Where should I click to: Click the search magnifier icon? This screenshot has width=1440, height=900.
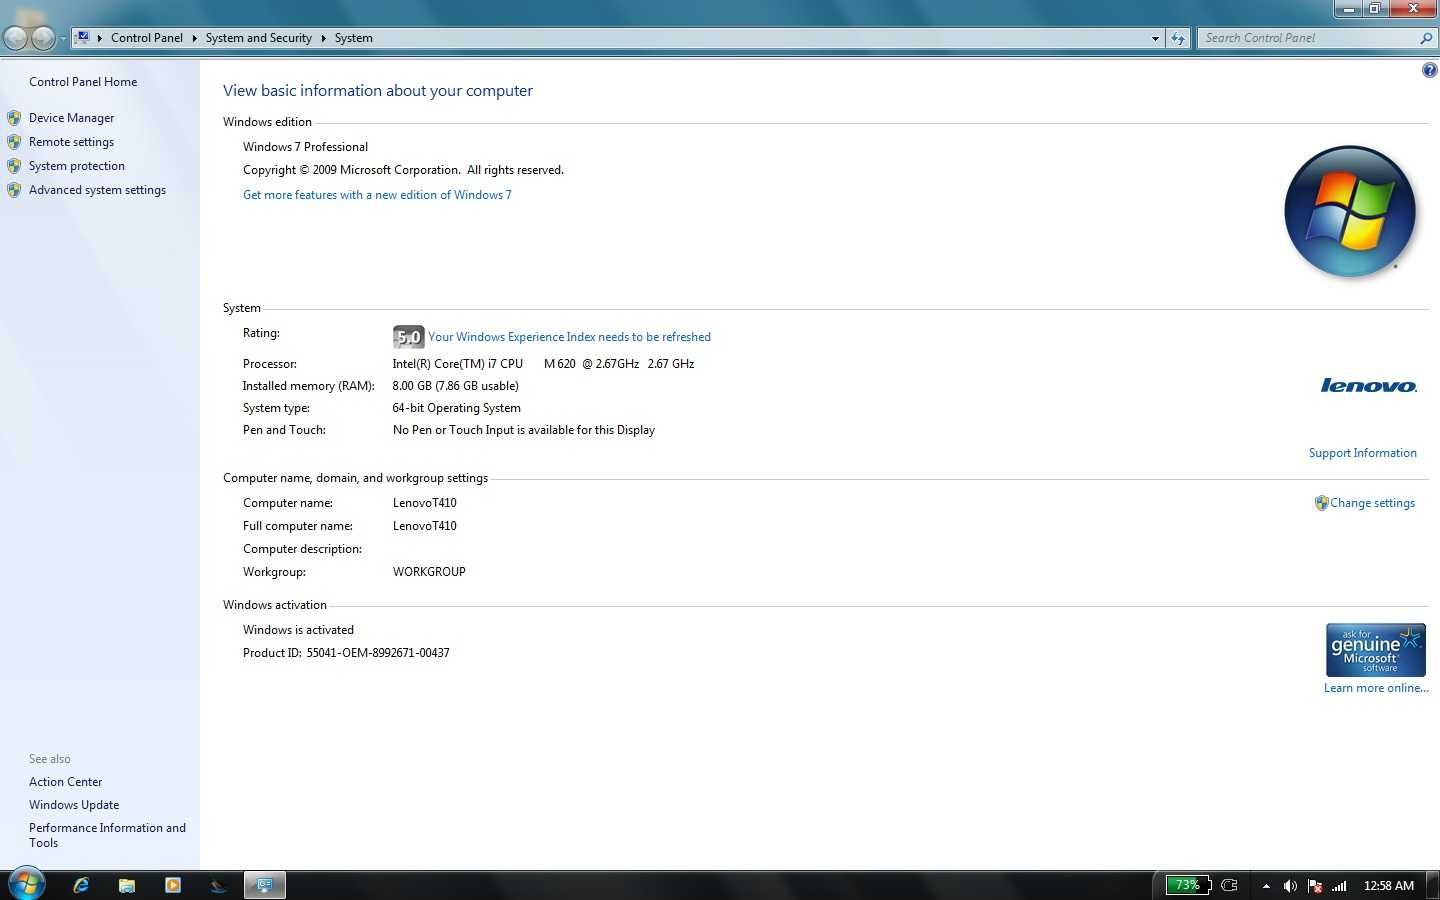tap(1426, 38)
